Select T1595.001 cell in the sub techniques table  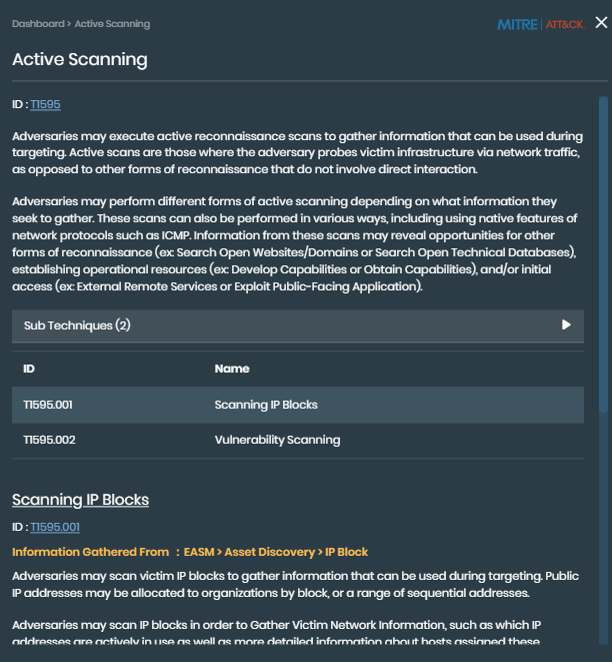[48, 405]
